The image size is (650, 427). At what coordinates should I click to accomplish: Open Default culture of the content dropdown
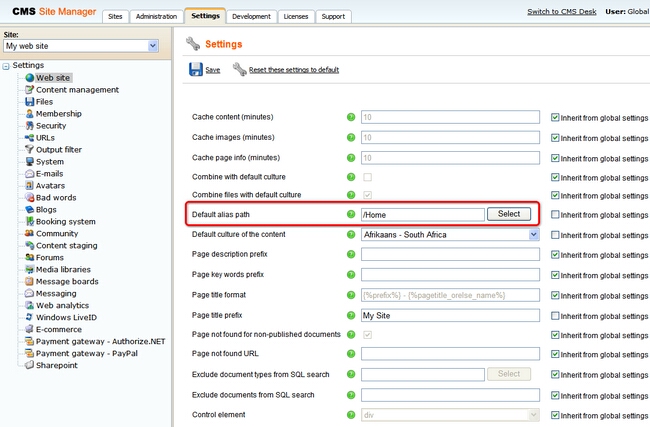tap(534, 234)
